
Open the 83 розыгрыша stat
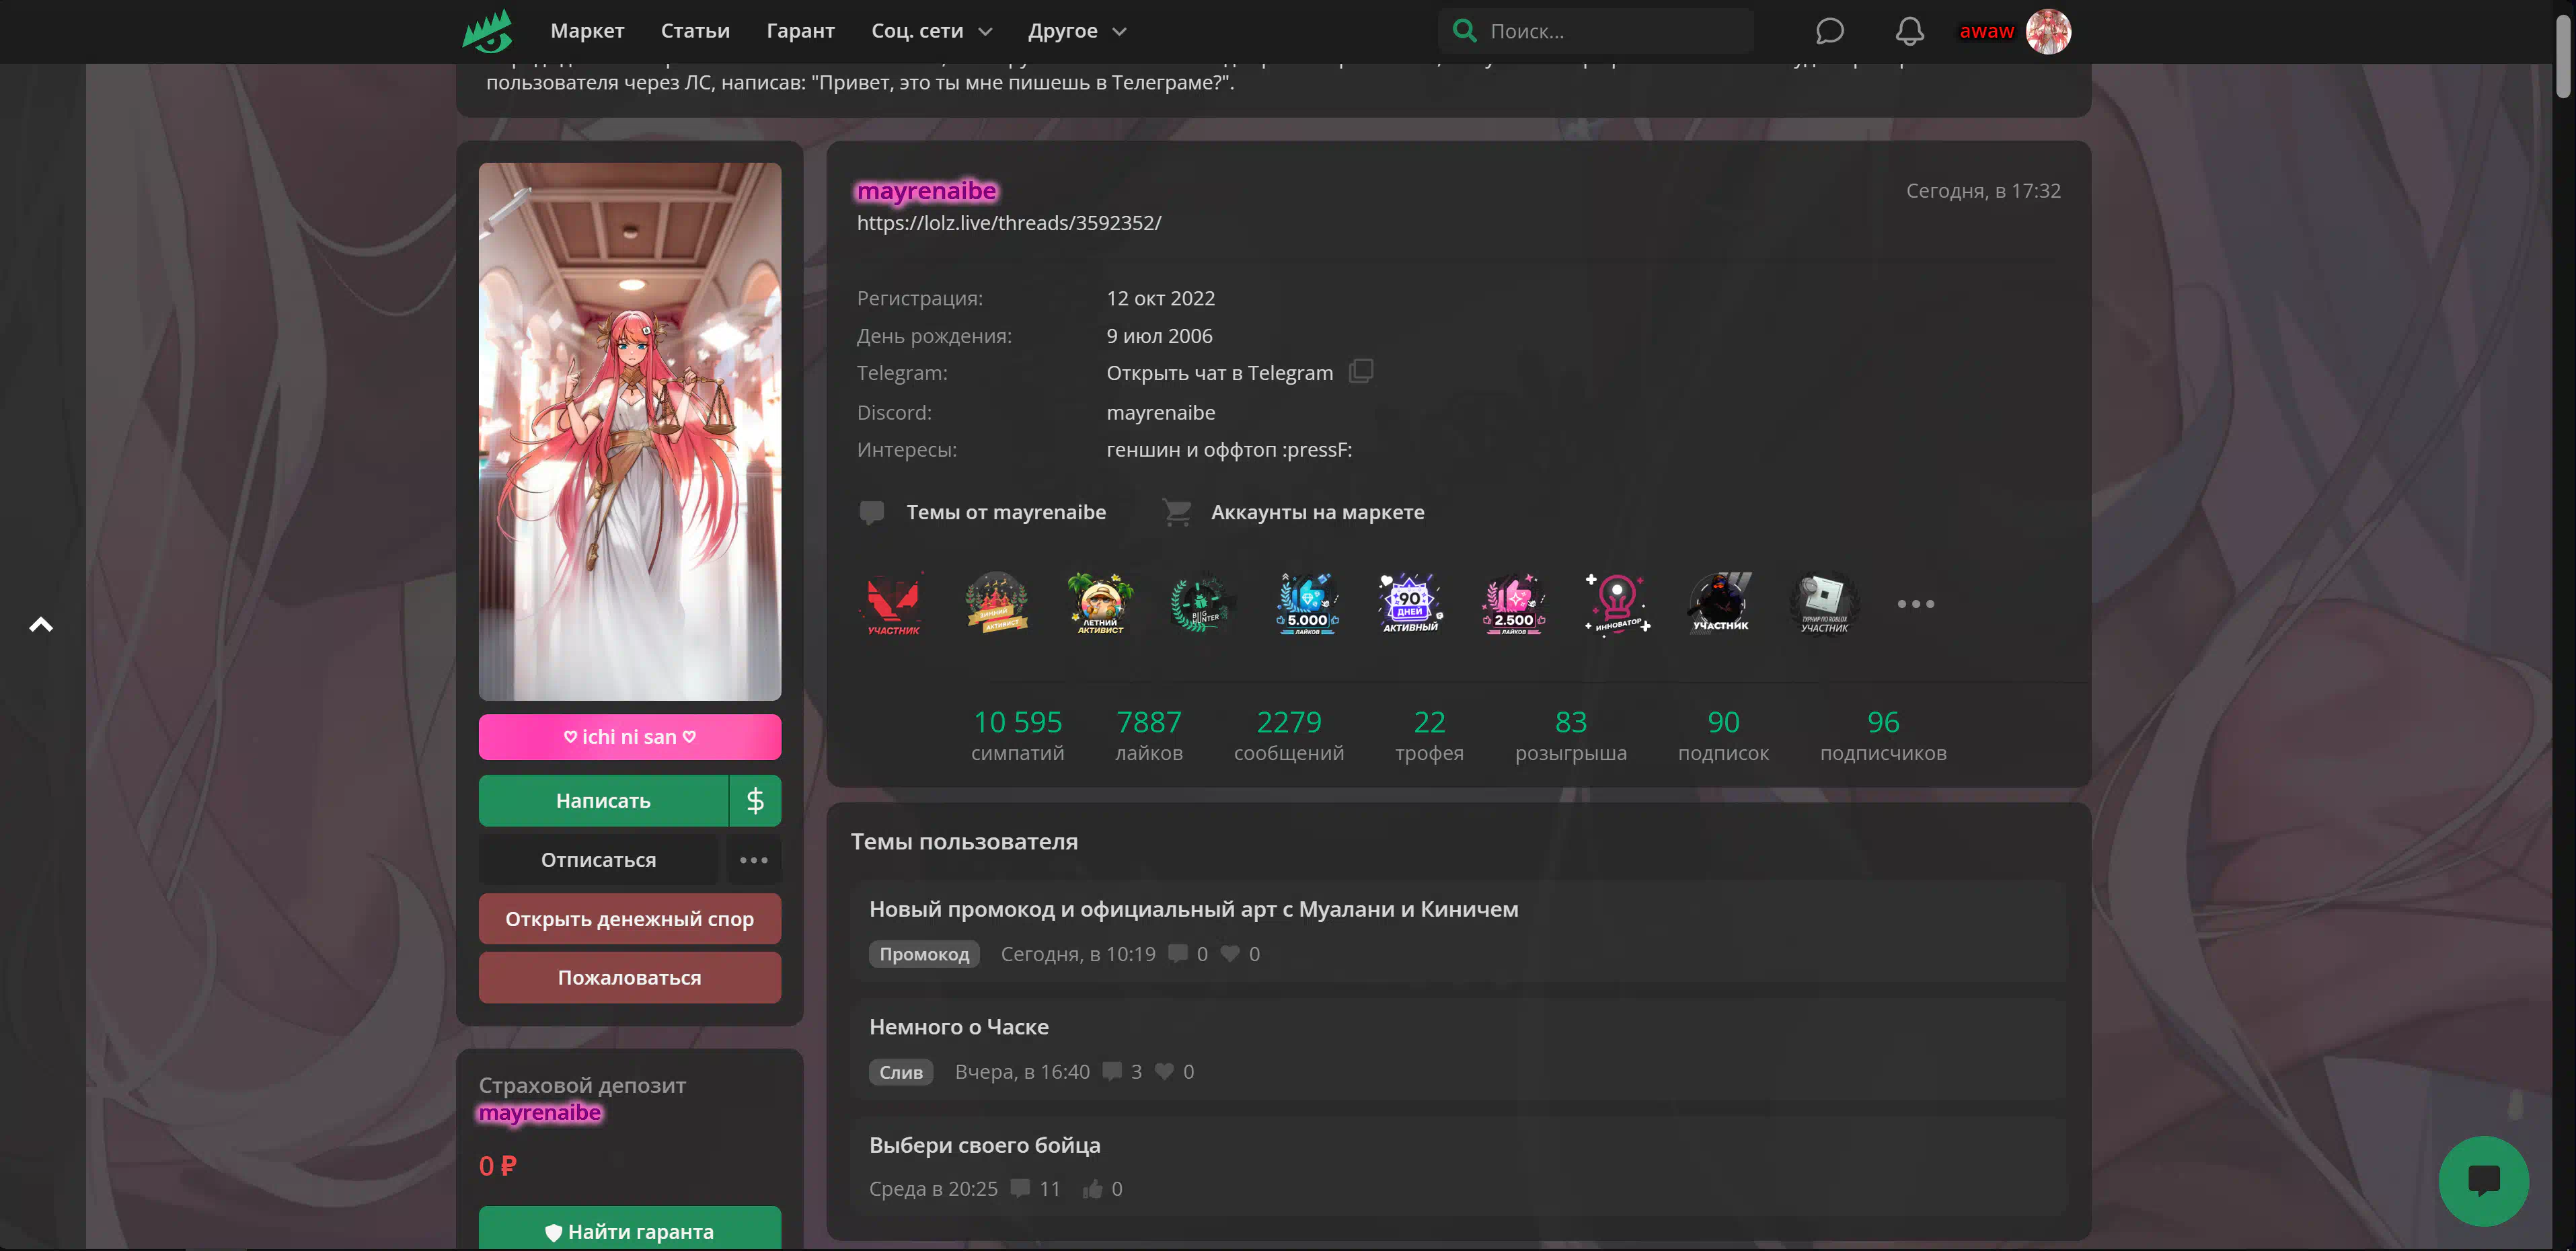(x=1570, y=735)
